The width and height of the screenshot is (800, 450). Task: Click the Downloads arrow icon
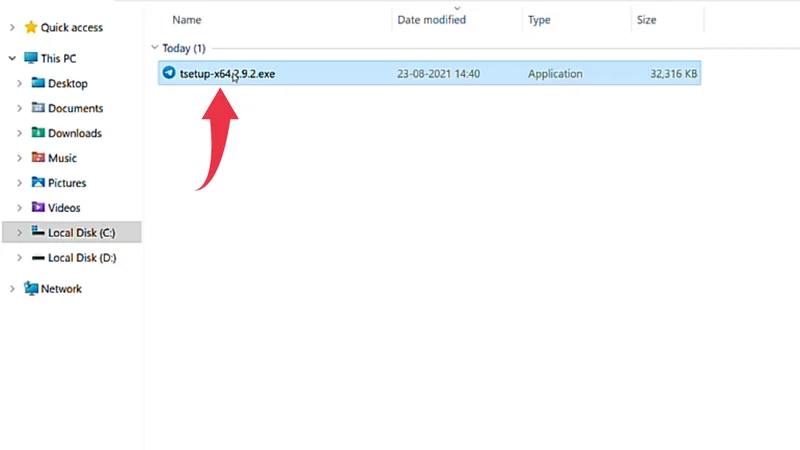(x=38, y=133)
